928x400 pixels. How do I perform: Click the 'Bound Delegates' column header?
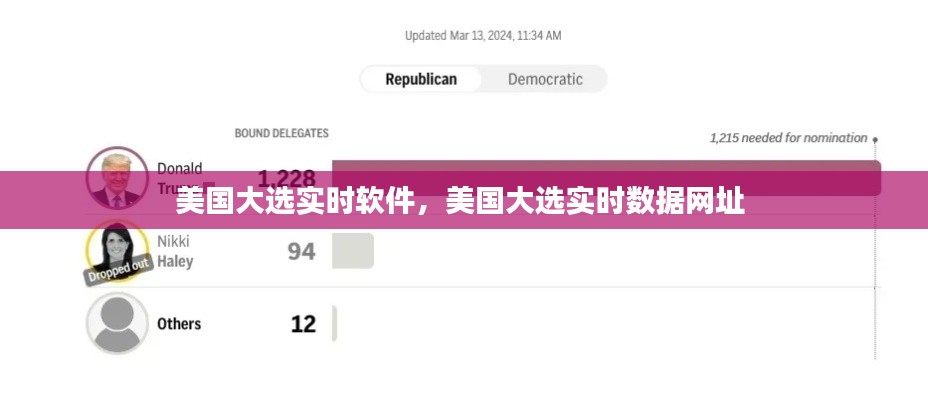281,133
